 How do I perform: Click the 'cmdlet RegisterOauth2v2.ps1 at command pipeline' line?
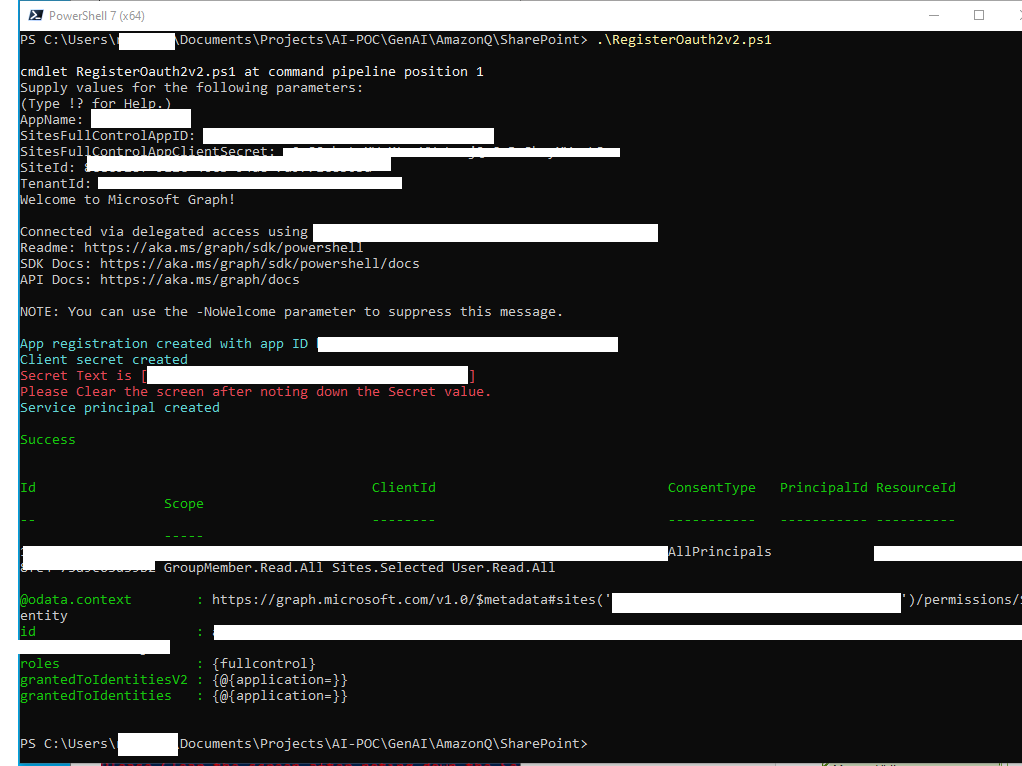(252, 72)
